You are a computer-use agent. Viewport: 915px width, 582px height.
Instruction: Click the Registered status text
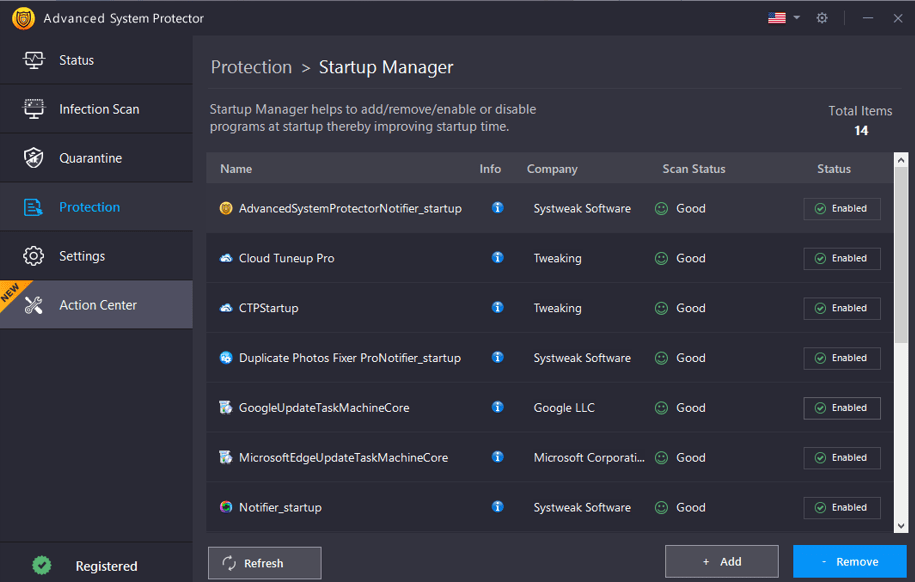(x=106, y=566)
